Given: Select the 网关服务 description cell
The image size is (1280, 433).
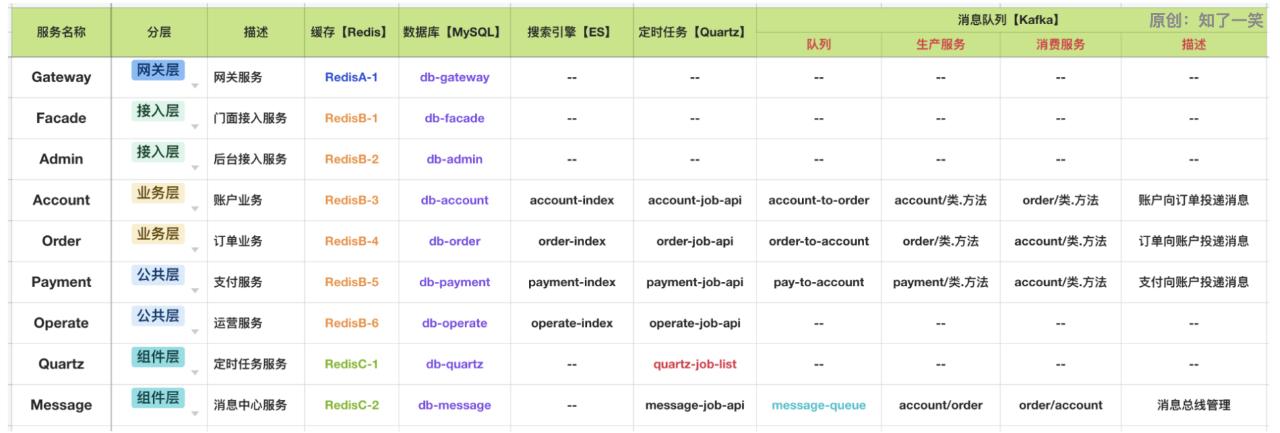Looking at the screenshot, I should [x=254, y=77].
